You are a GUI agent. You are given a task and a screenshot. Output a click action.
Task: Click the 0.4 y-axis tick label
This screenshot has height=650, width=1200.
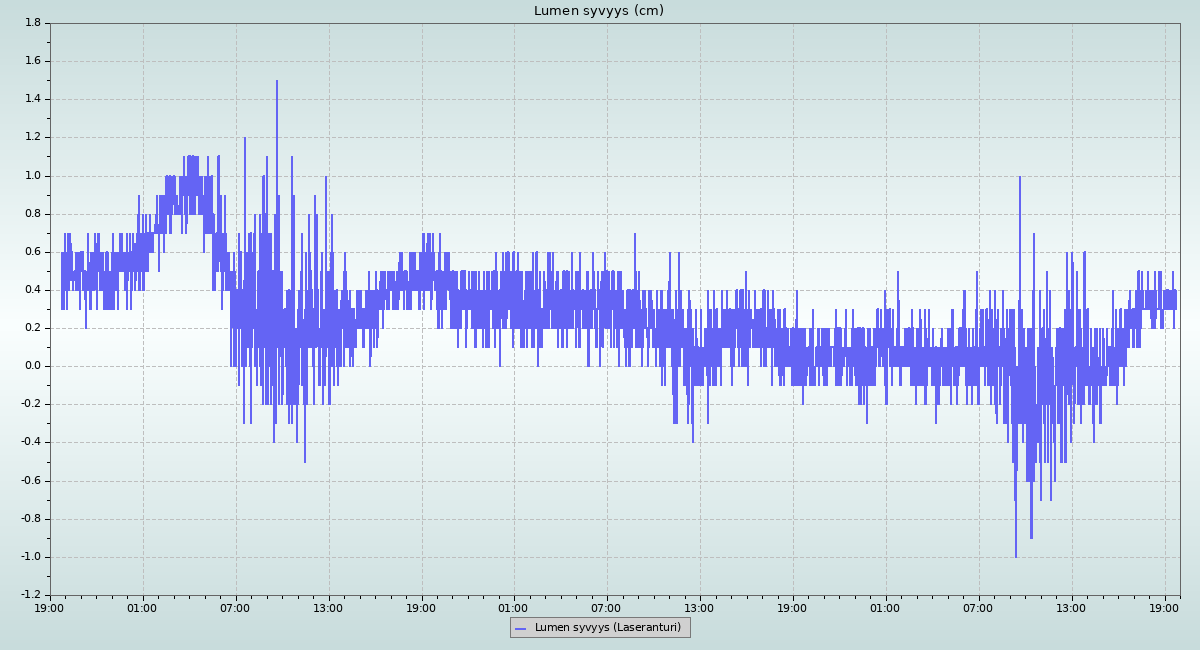32,290
